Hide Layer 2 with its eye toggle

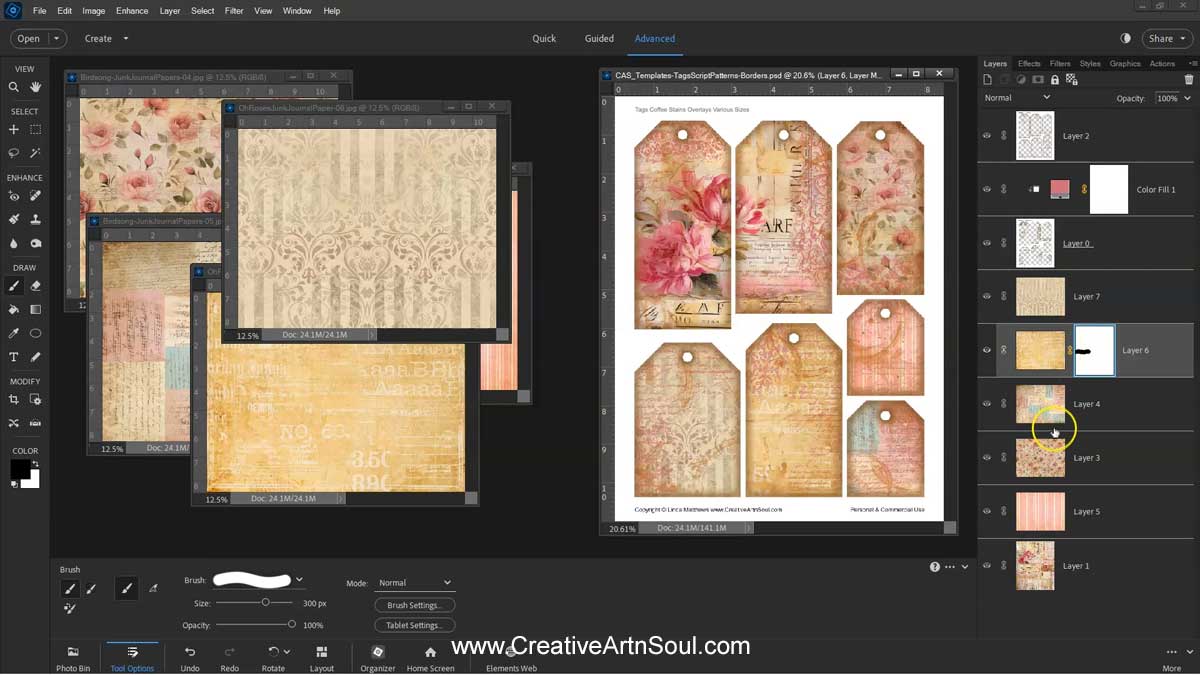(x=986, y=135)
